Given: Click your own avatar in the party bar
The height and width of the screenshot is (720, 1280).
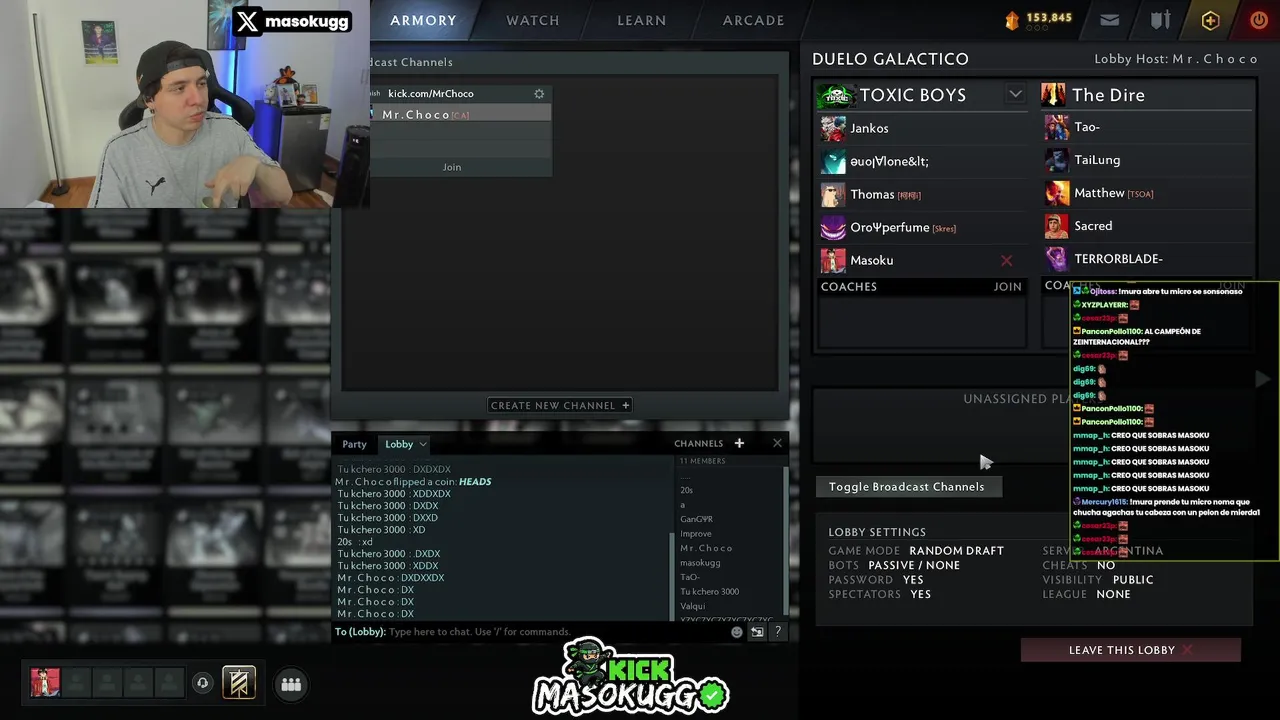Looking at the screenshot, I should pos(45,683).
